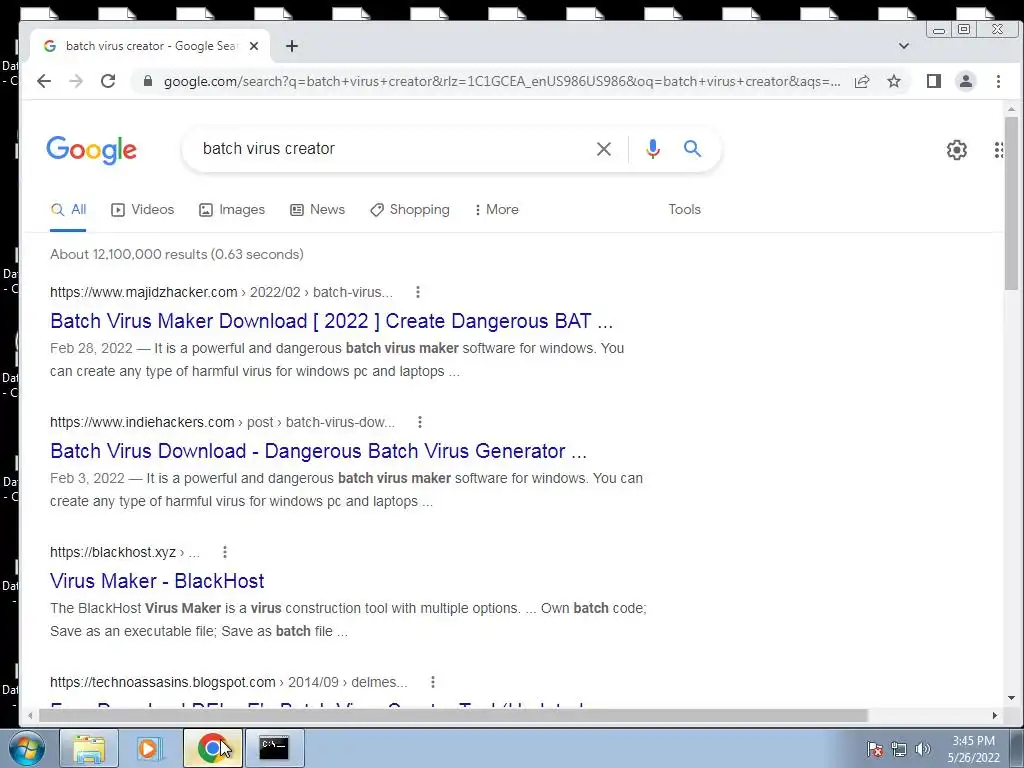The height and width of the screenshot is (768, 1024).
Task: Click the scroll right arrow
Action: [x=995, y=716]
